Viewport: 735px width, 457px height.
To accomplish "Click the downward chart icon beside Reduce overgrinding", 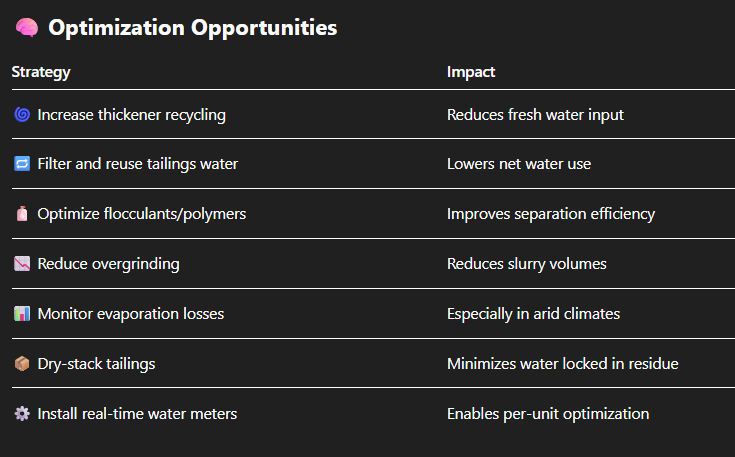I will (22, 264).
